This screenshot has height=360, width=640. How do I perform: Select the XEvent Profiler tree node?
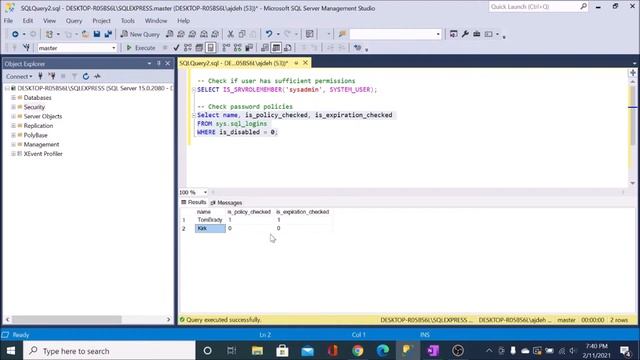pyautogui.click(x=43, y=154)
